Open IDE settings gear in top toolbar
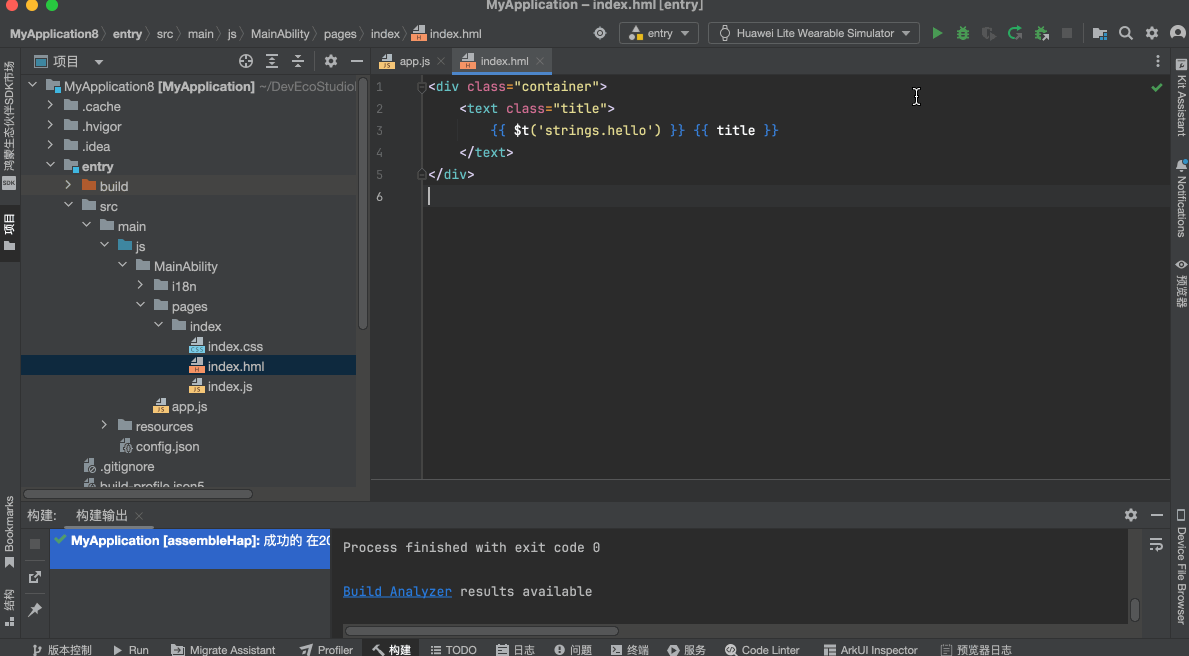The image size is (1189, 656). (1152, 33)
